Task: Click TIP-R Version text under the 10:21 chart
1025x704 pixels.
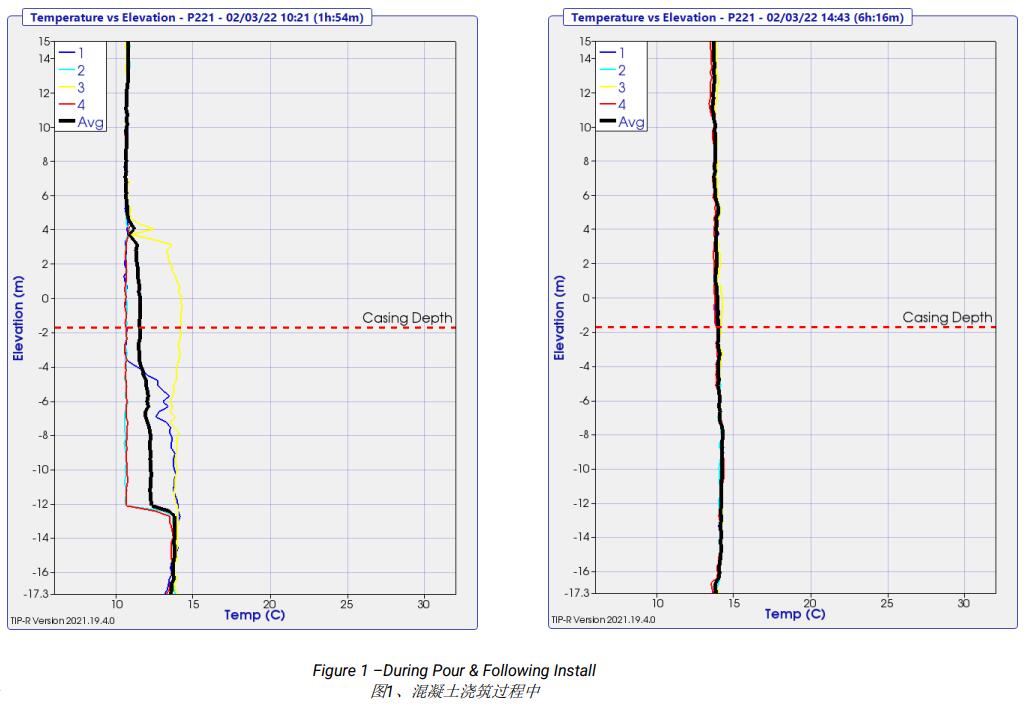Action: [x=62, y=620]
